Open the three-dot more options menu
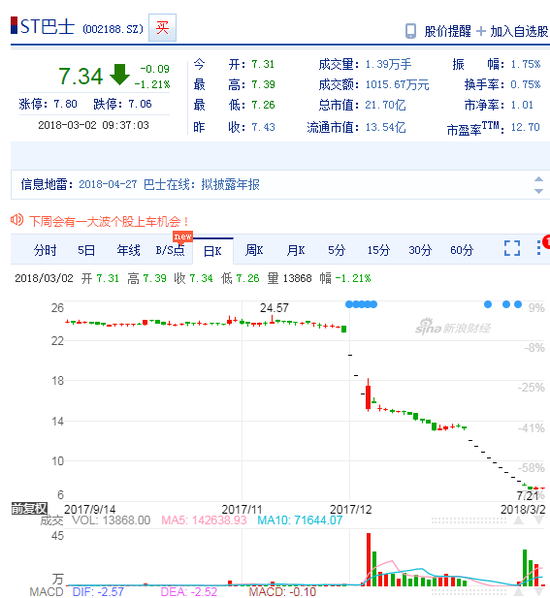This screenshot has width=550, height=598. (539, 248)
